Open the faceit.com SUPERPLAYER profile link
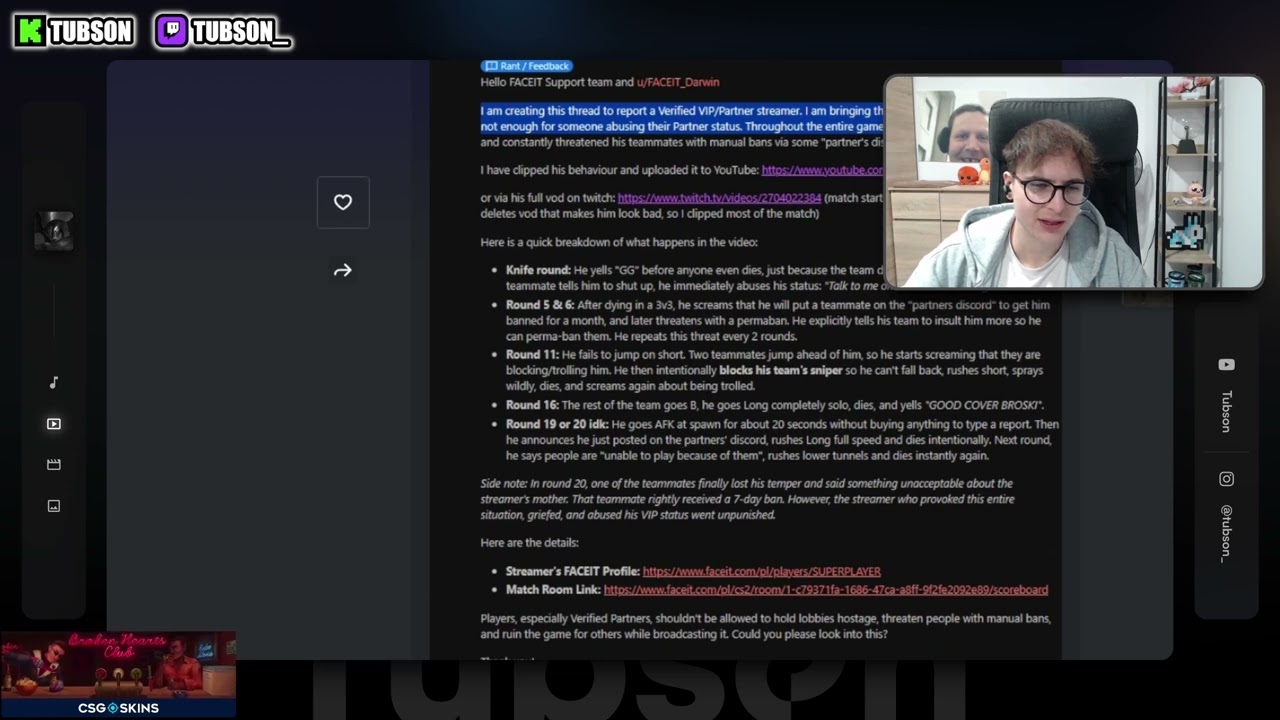 [x=762, y=572]
